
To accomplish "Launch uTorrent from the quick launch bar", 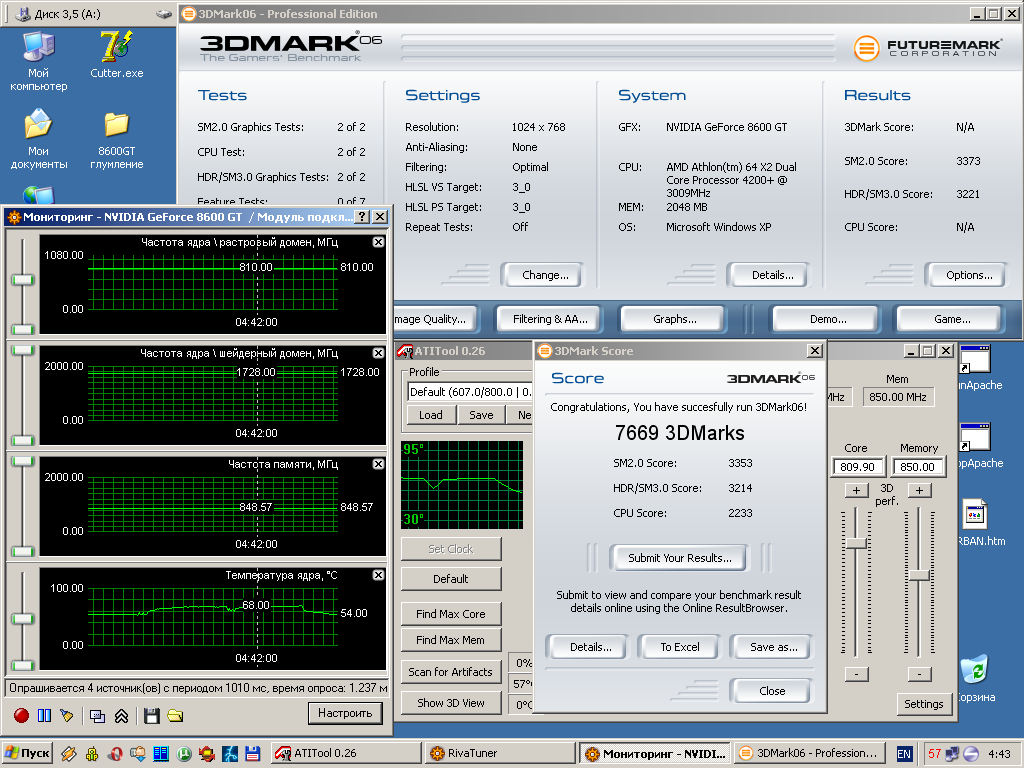I will coord(184,754).
